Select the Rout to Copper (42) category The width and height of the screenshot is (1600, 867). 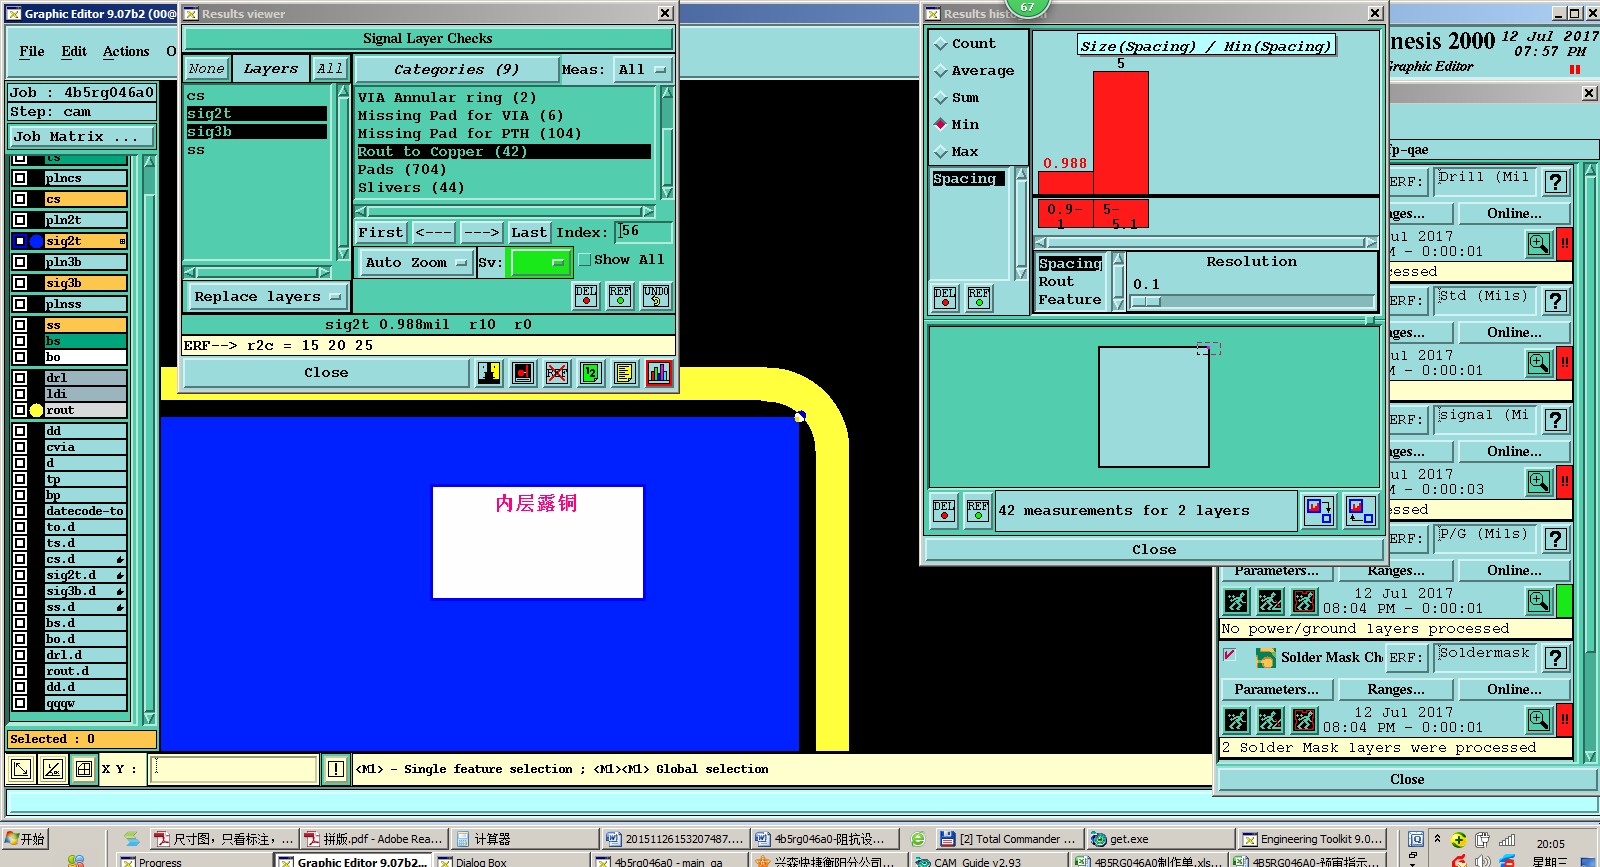[x=504, y=152]
